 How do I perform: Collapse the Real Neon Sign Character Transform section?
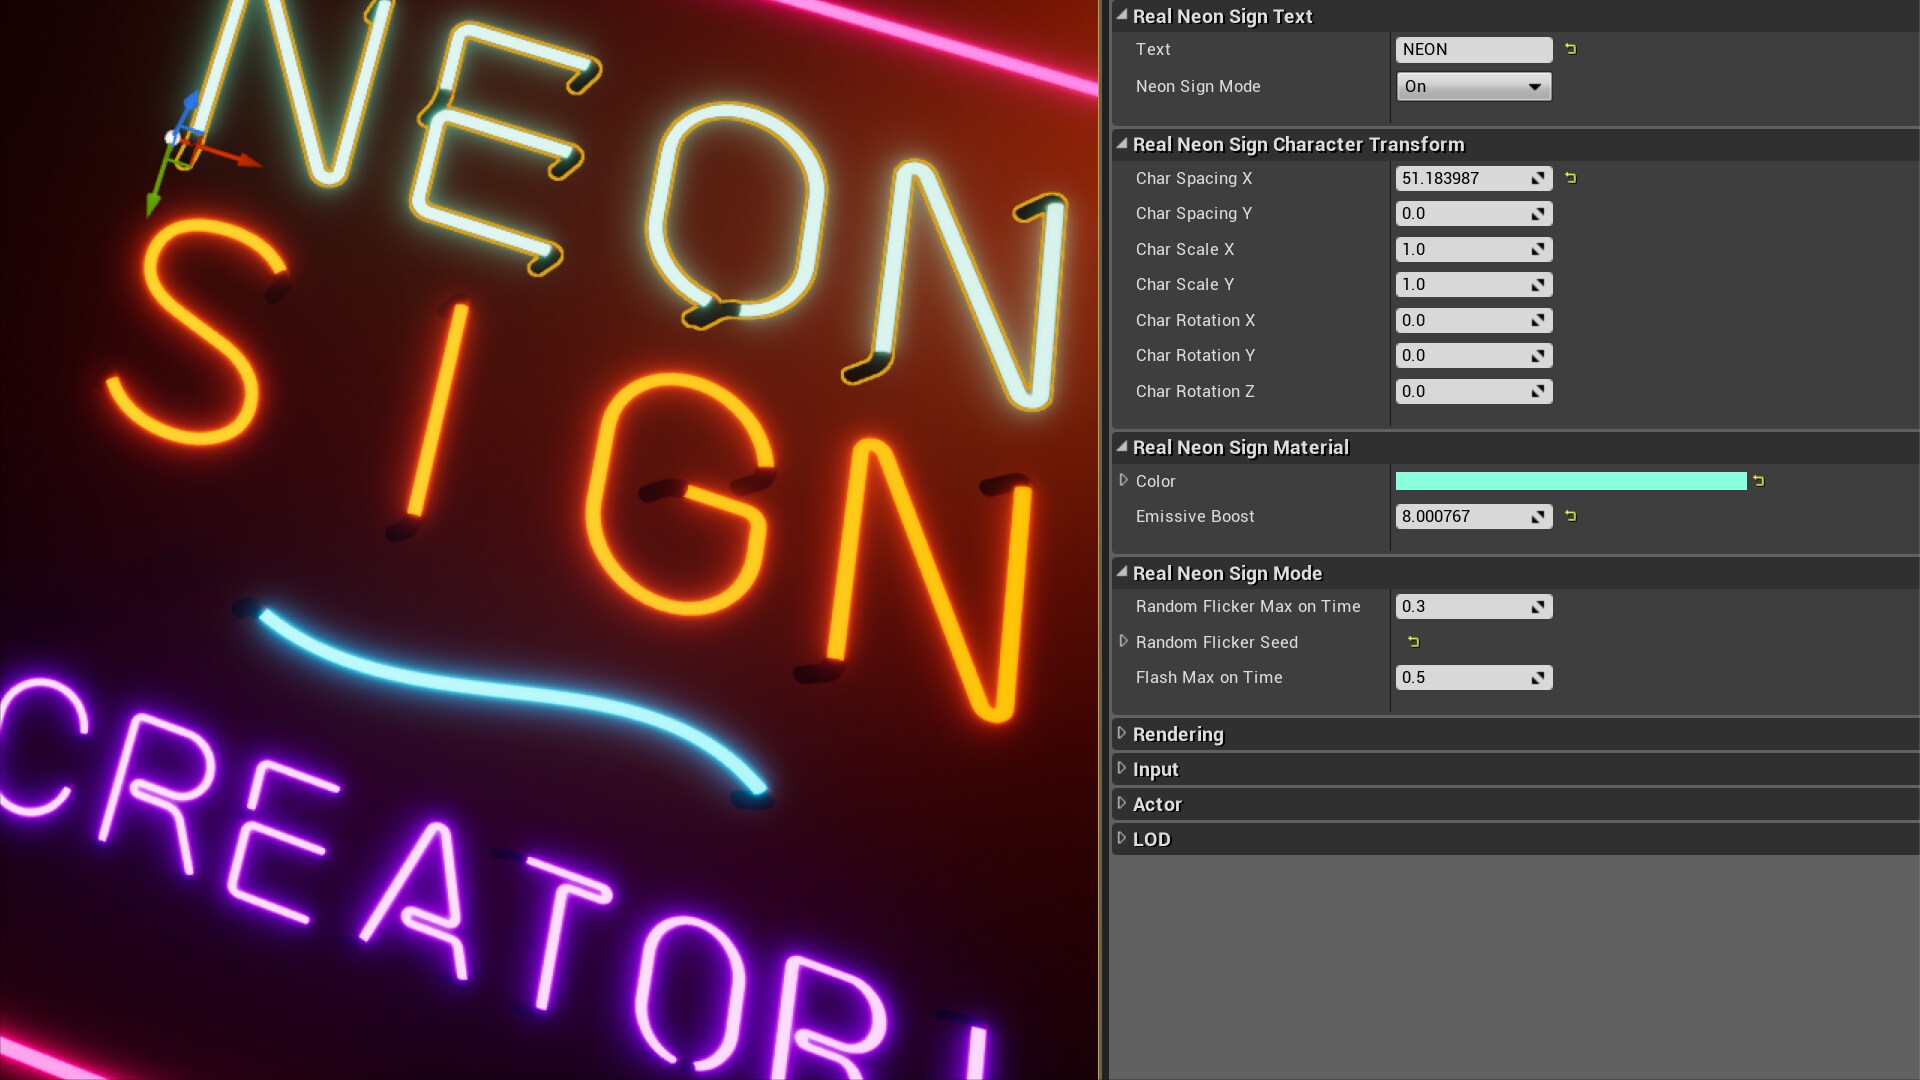(x=1121, y=144)
